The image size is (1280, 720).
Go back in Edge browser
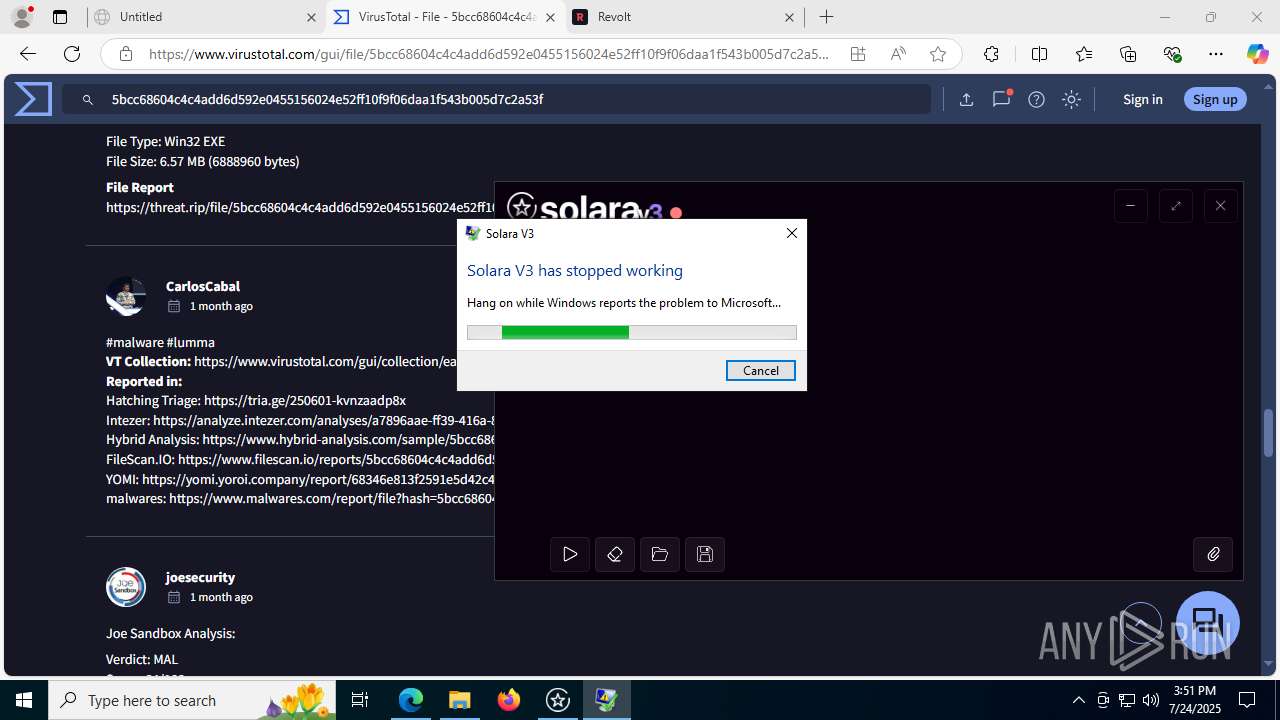[28, 54]
